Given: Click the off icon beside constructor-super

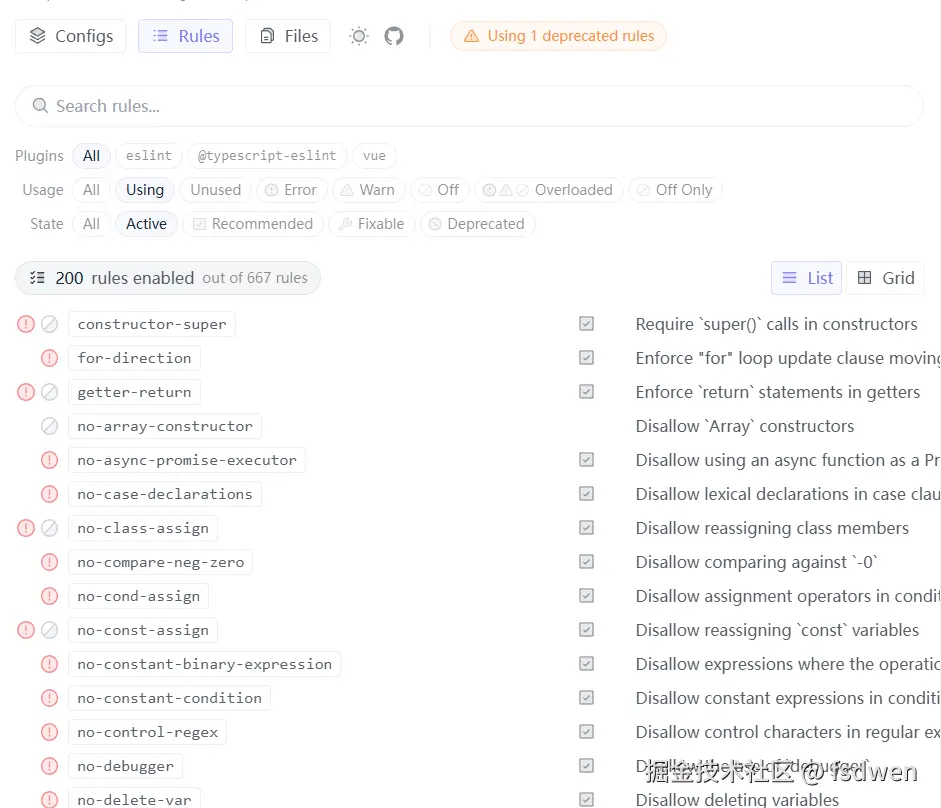Looking at the screenshot, I should [x=49, y=324].
